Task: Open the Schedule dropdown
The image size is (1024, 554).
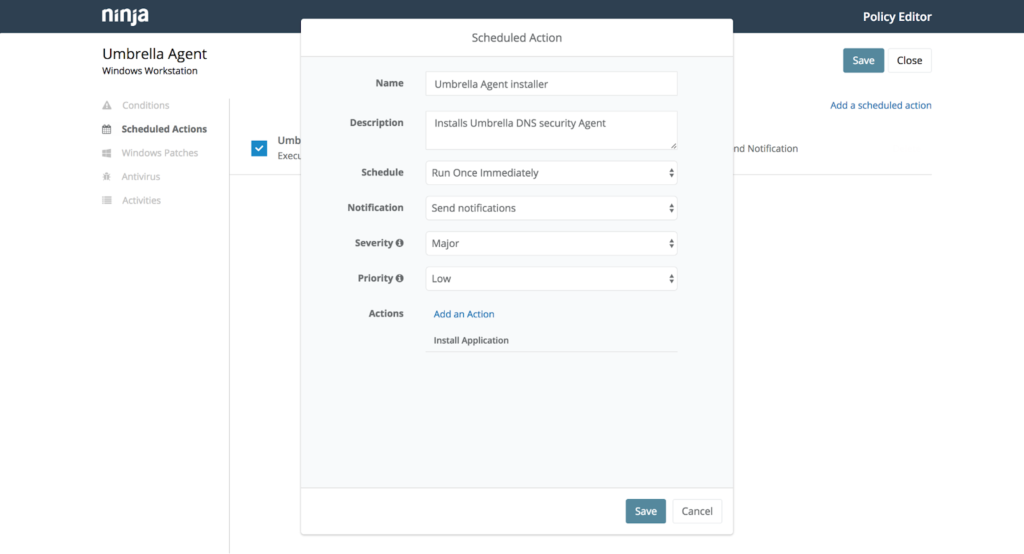Action: pos(551,173)
